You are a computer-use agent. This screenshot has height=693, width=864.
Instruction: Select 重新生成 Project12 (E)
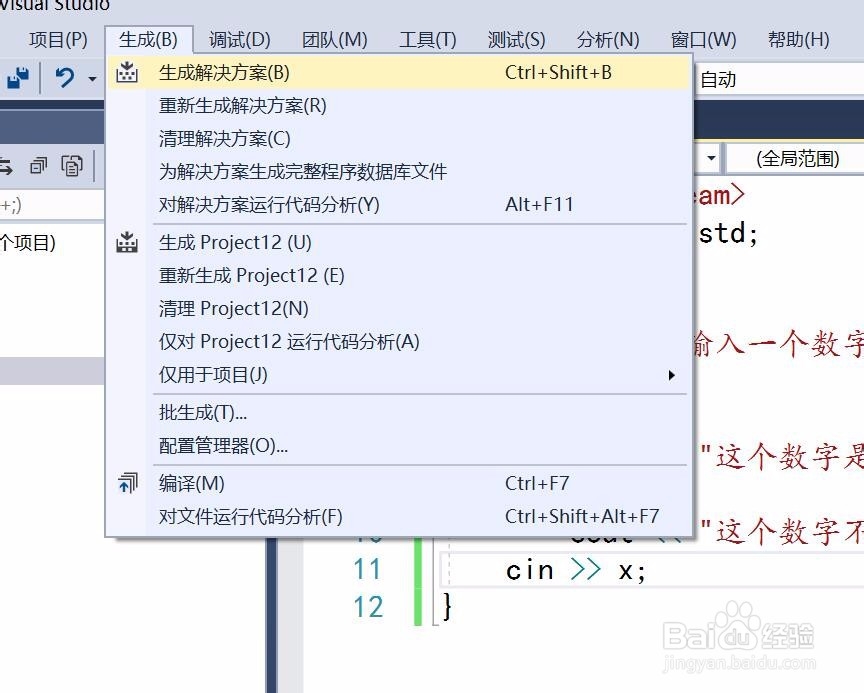coord(399,275)
